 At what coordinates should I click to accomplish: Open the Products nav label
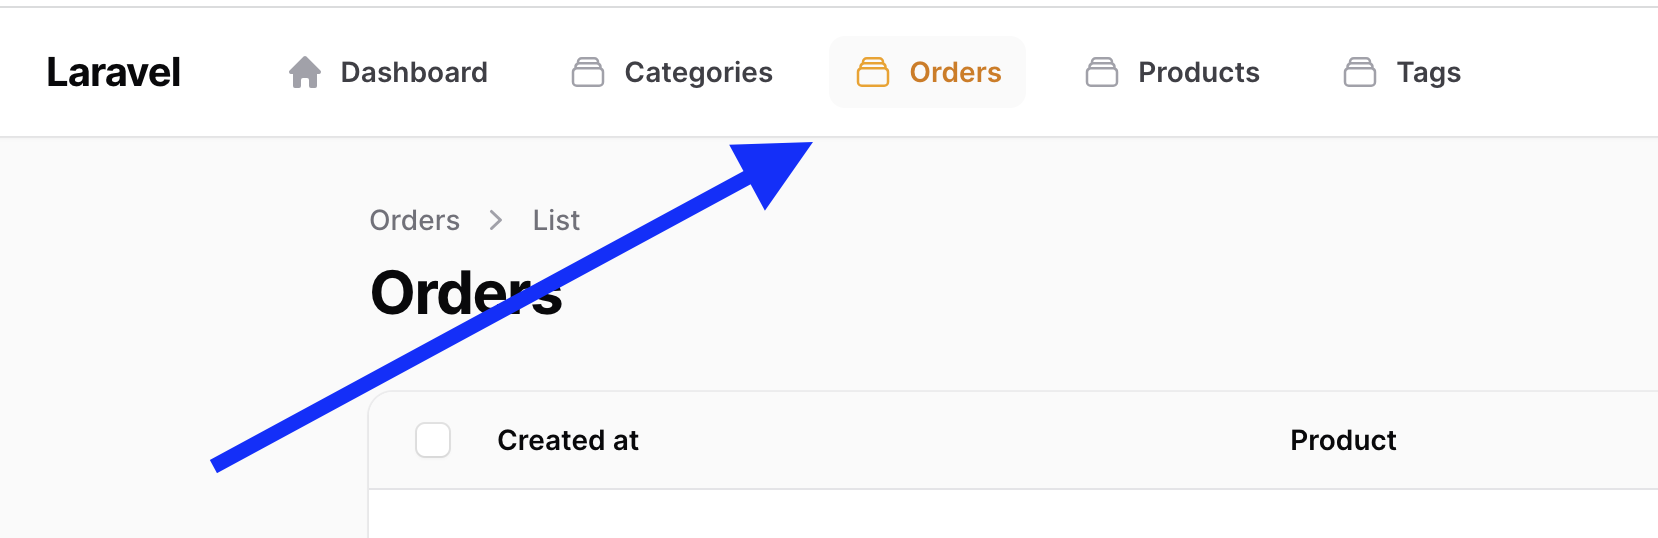tap(1199, 72)
